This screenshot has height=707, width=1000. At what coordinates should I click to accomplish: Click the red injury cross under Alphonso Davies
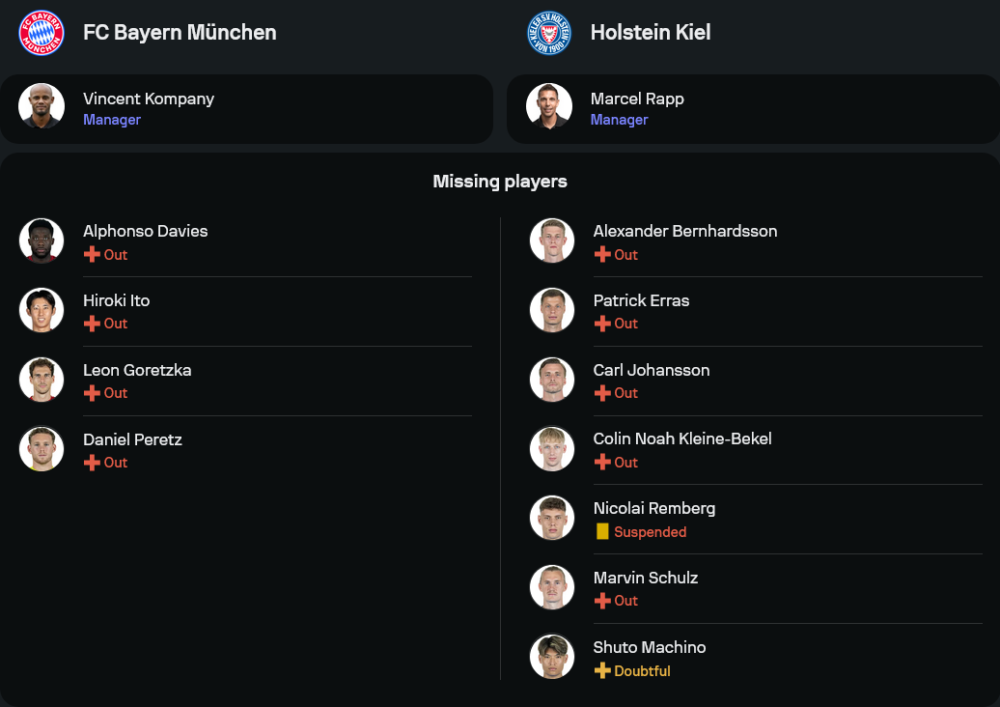tap(92, 255)
